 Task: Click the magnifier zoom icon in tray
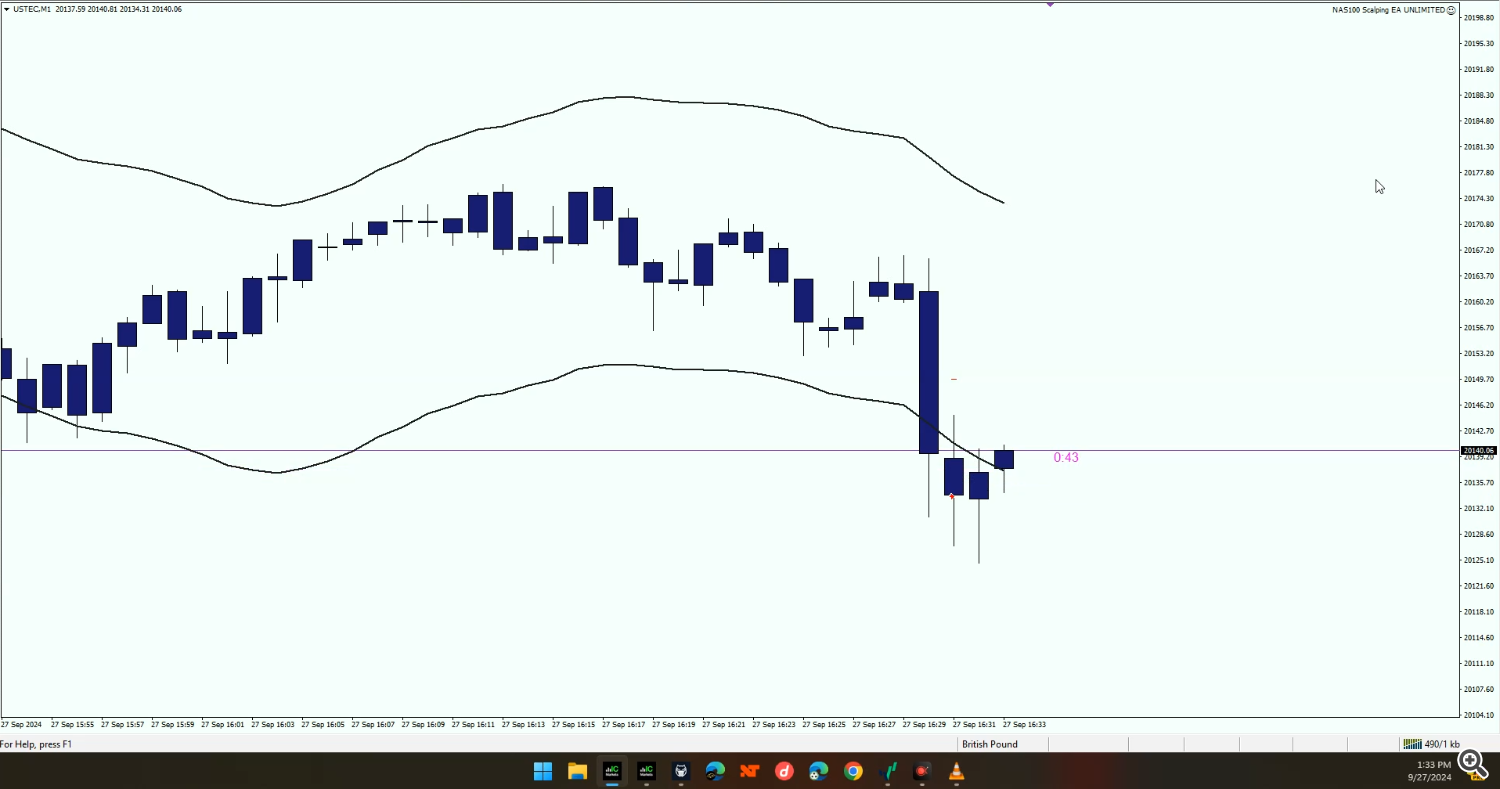pyautogui.click(x=1472, y=763)
